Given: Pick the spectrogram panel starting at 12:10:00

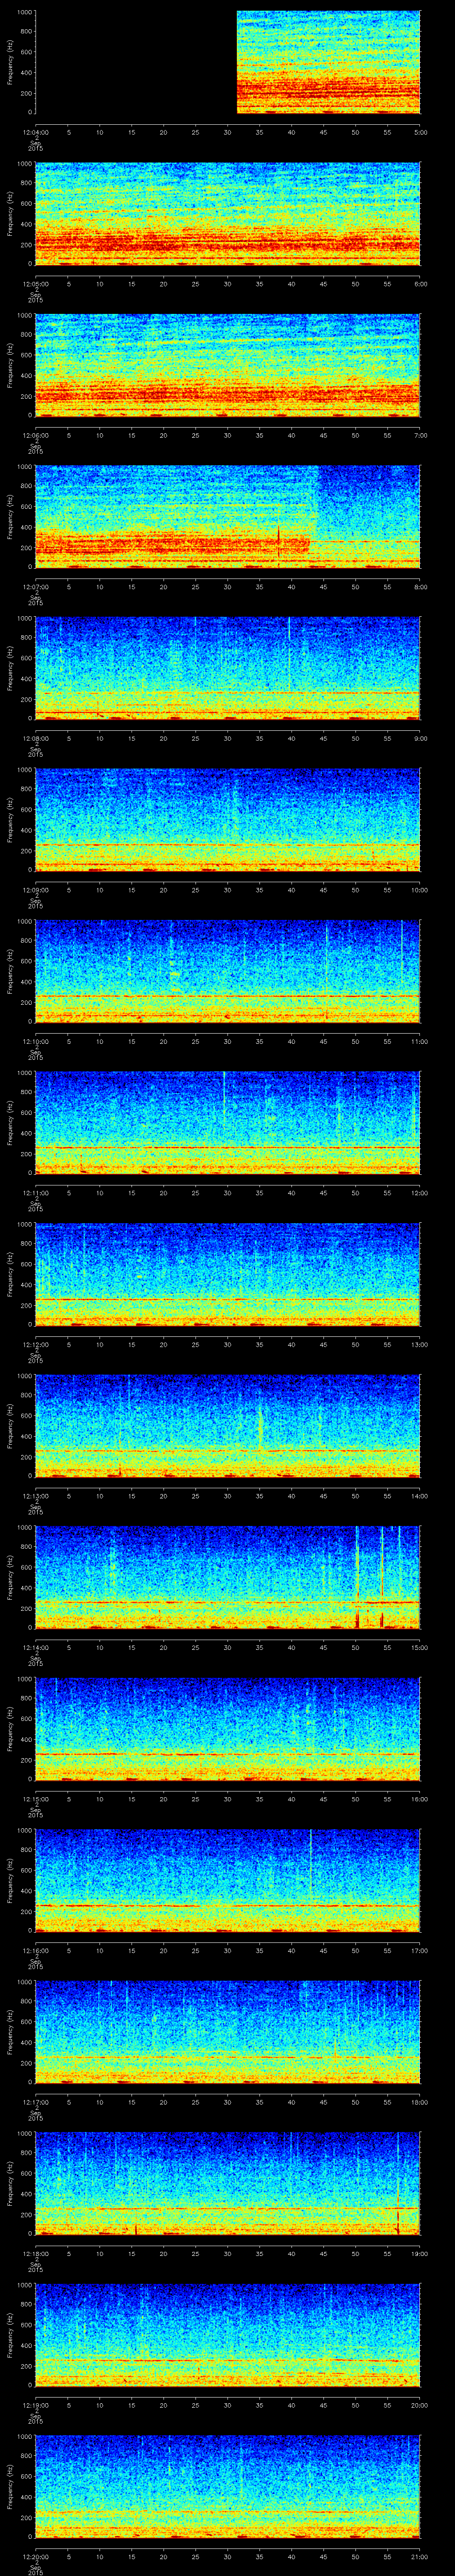Looking at the screenshot, I should click(x=228, y=972).
